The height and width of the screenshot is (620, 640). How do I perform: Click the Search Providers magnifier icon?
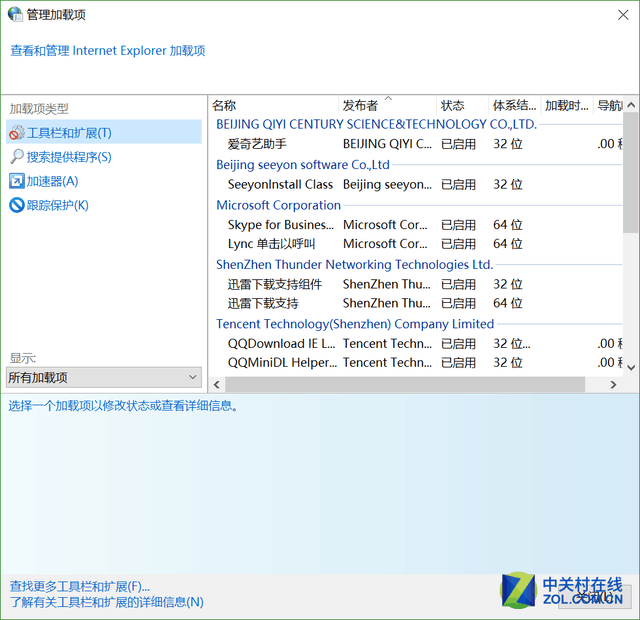(x=17, y=157)
